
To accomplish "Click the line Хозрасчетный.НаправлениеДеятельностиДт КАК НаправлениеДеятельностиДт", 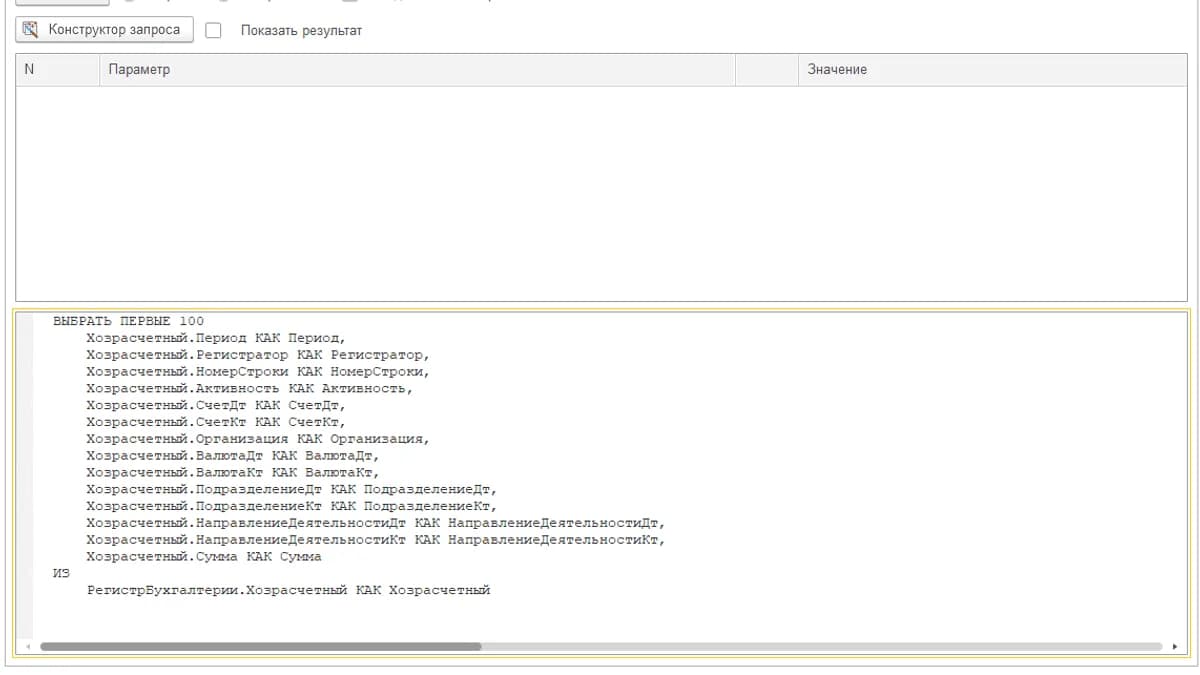I will click(375, 523).
